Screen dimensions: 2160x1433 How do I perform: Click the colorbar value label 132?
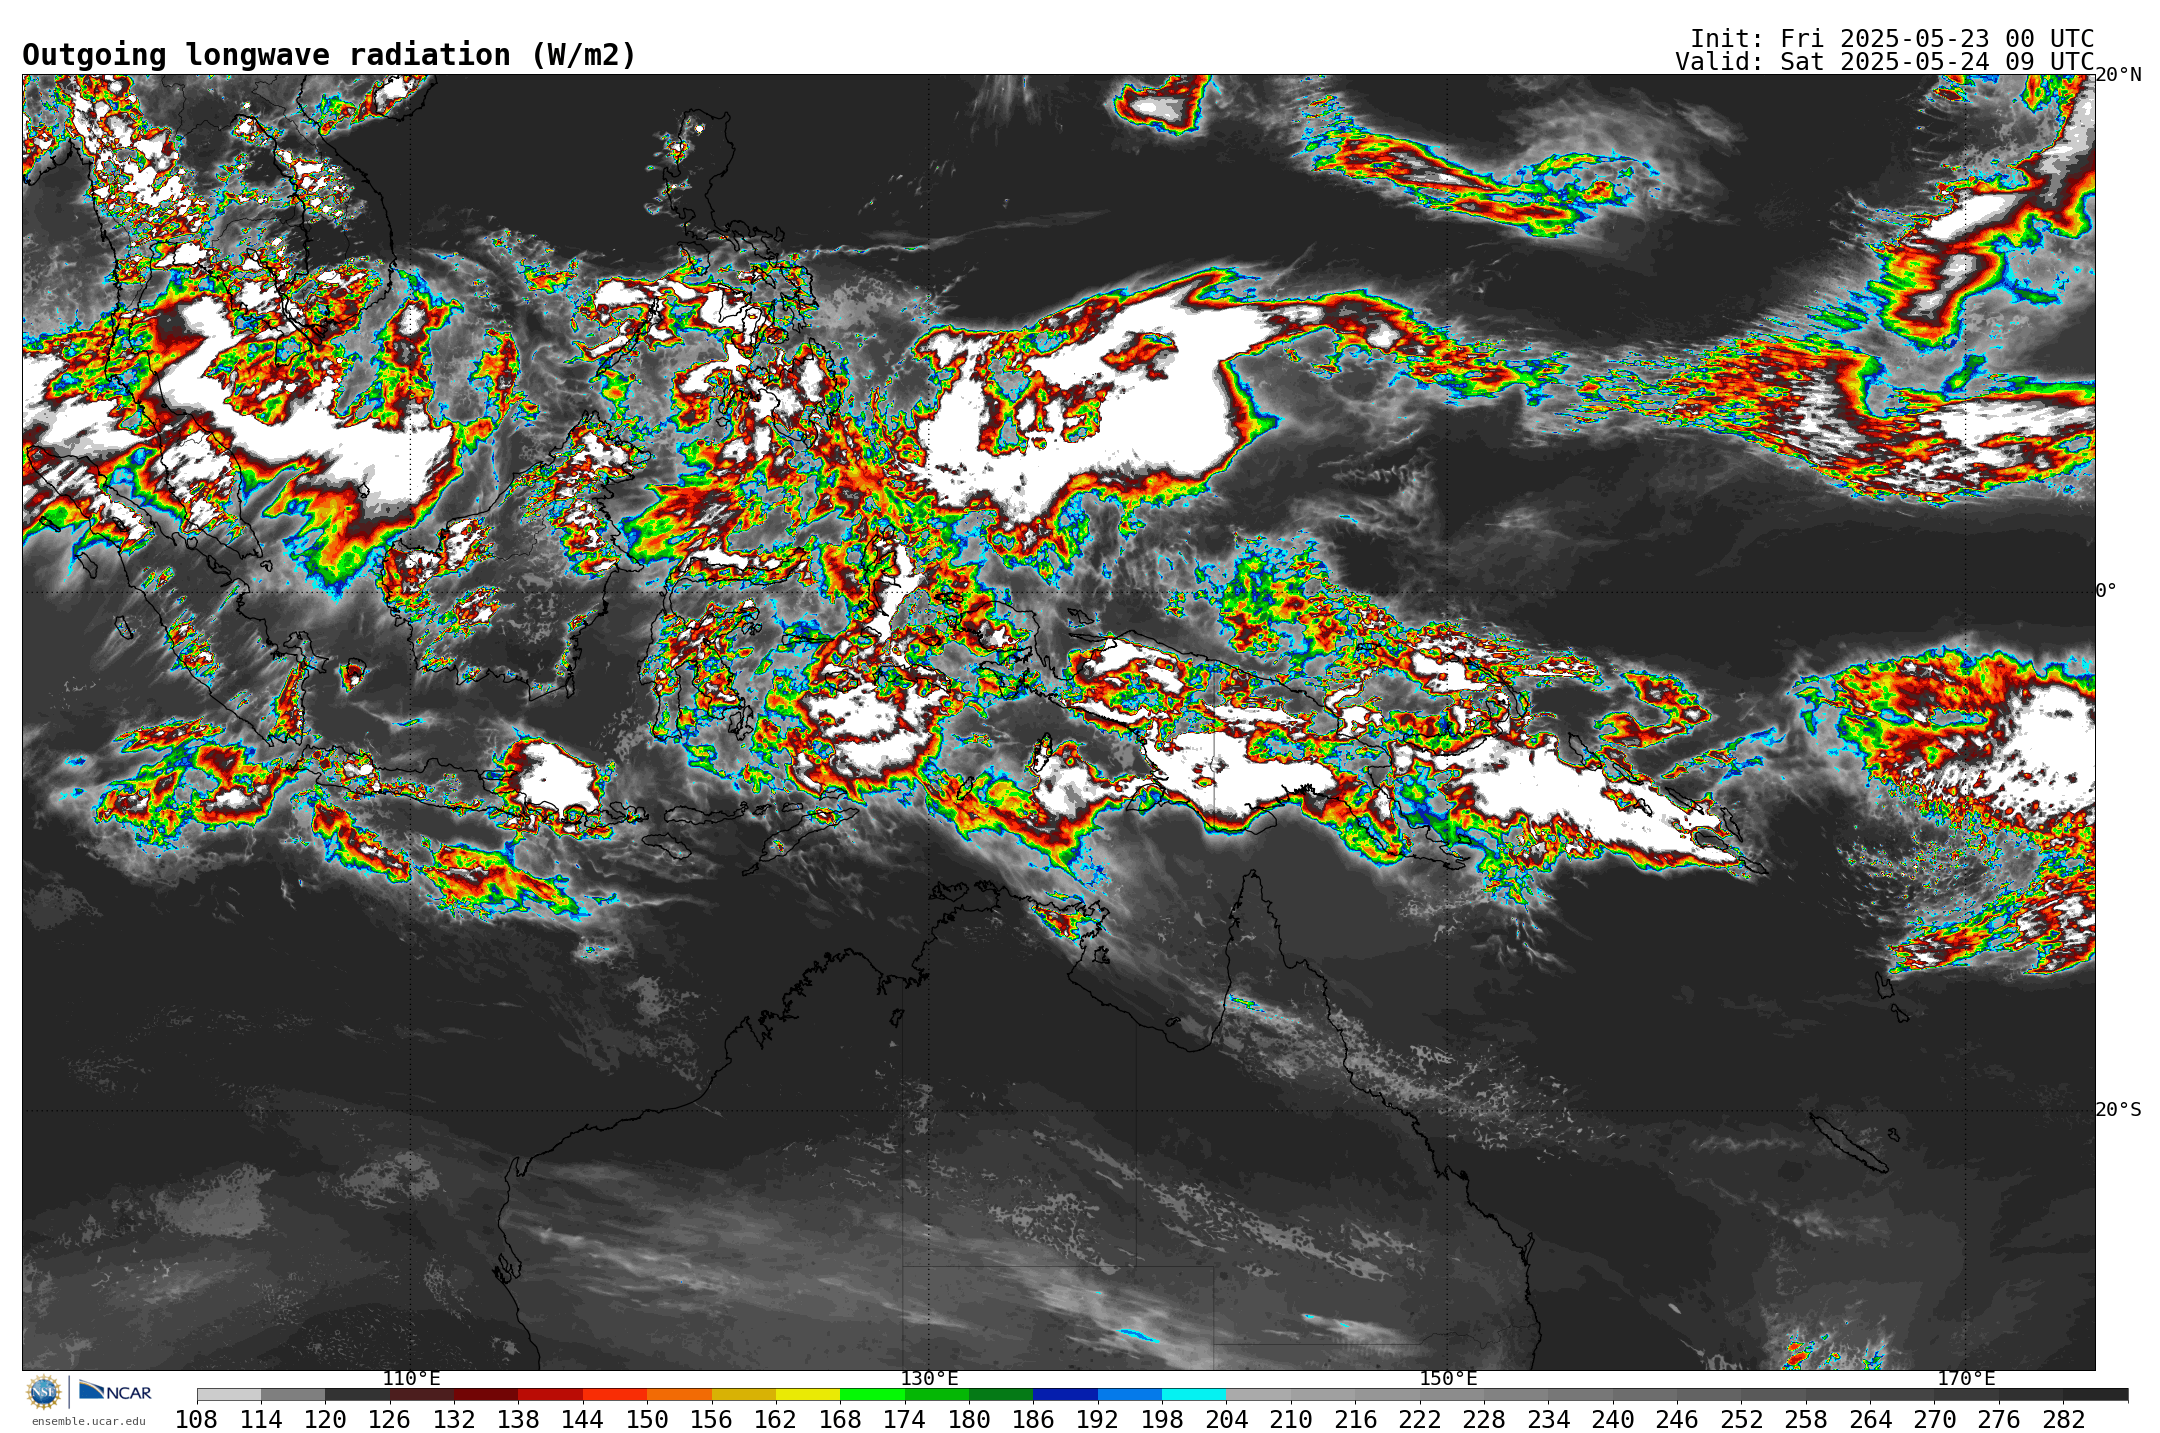coord(454,1419)
